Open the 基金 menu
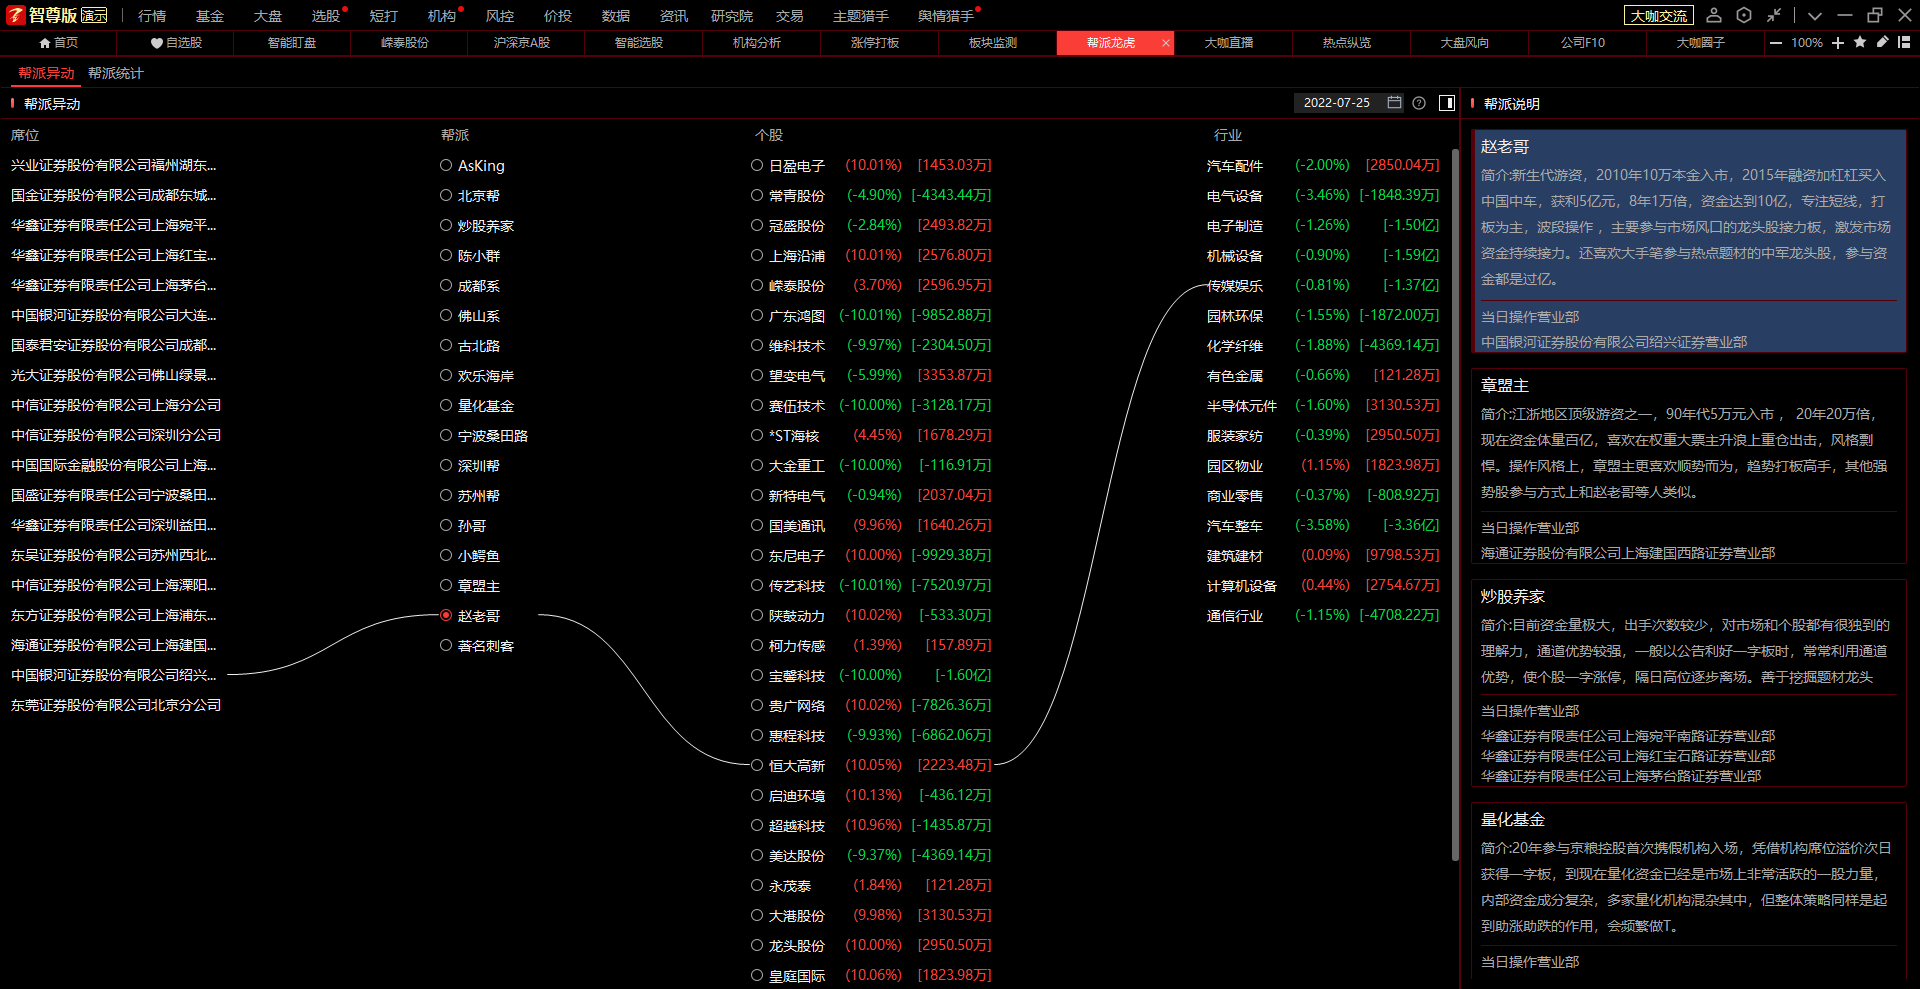This screenshot has width=1920, height=989. pyautogui.click(x=210, y=16)
